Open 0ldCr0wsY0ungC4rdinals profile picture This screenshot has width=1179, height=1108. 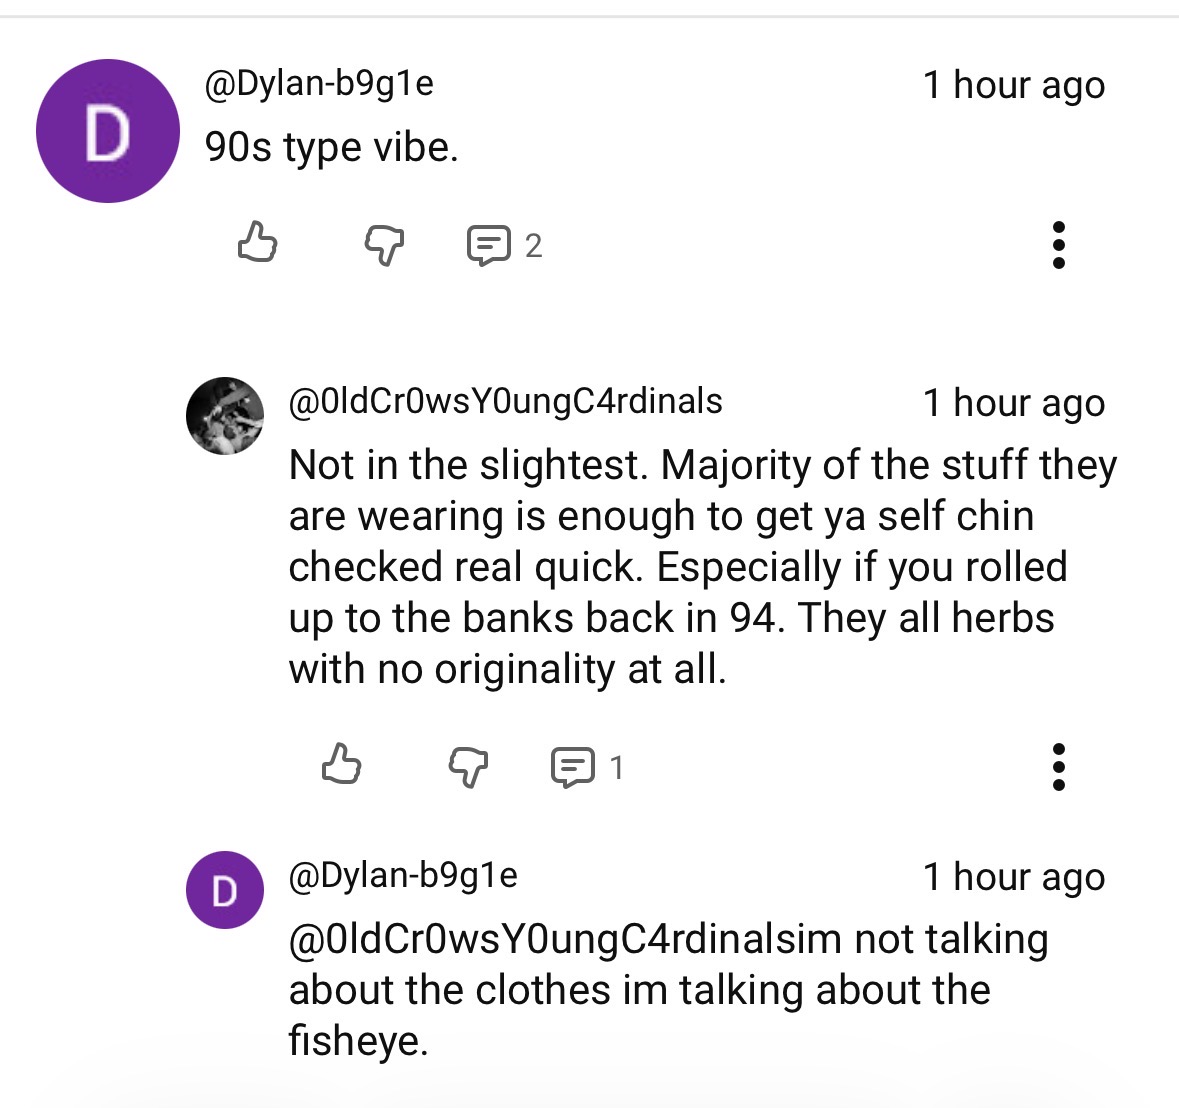pyautogui.click(x=225, y=416)
